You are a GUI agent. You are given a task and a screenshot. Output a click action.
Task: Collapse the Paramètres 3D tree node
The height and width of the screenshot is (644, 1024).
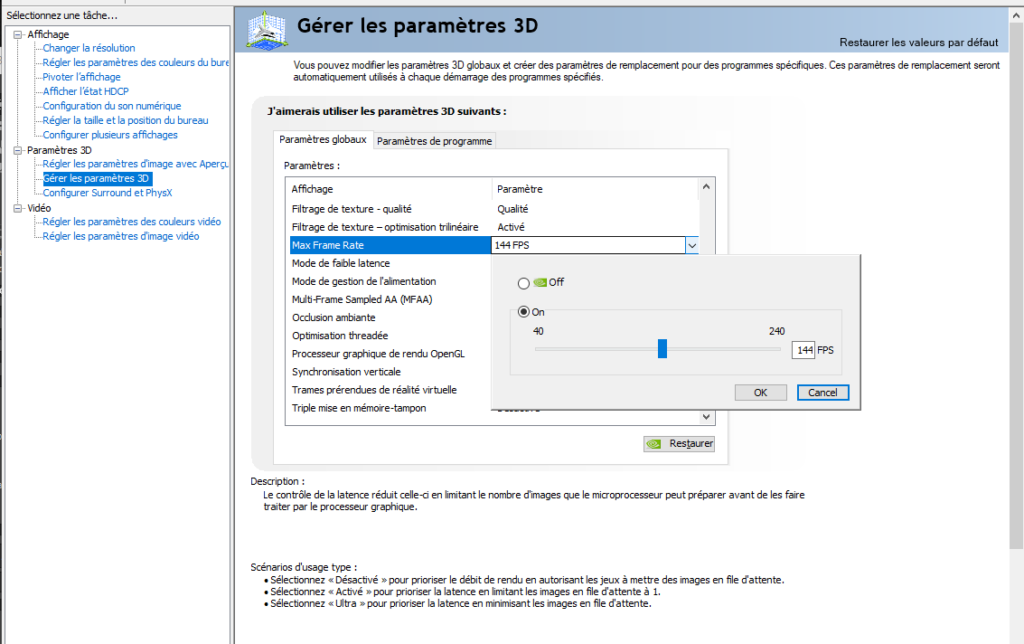[x=17, y=150]
